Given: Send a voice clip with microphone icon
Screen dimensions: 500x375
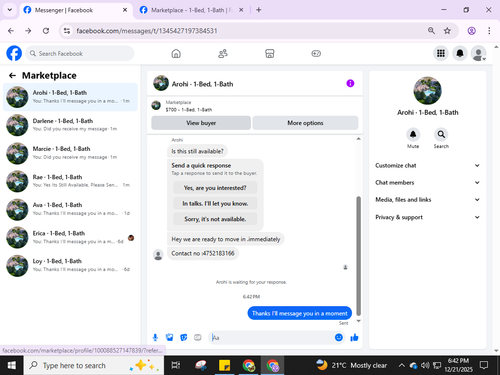Looking at the screenshot, I should pyautogui.click(x=155, y=337).
